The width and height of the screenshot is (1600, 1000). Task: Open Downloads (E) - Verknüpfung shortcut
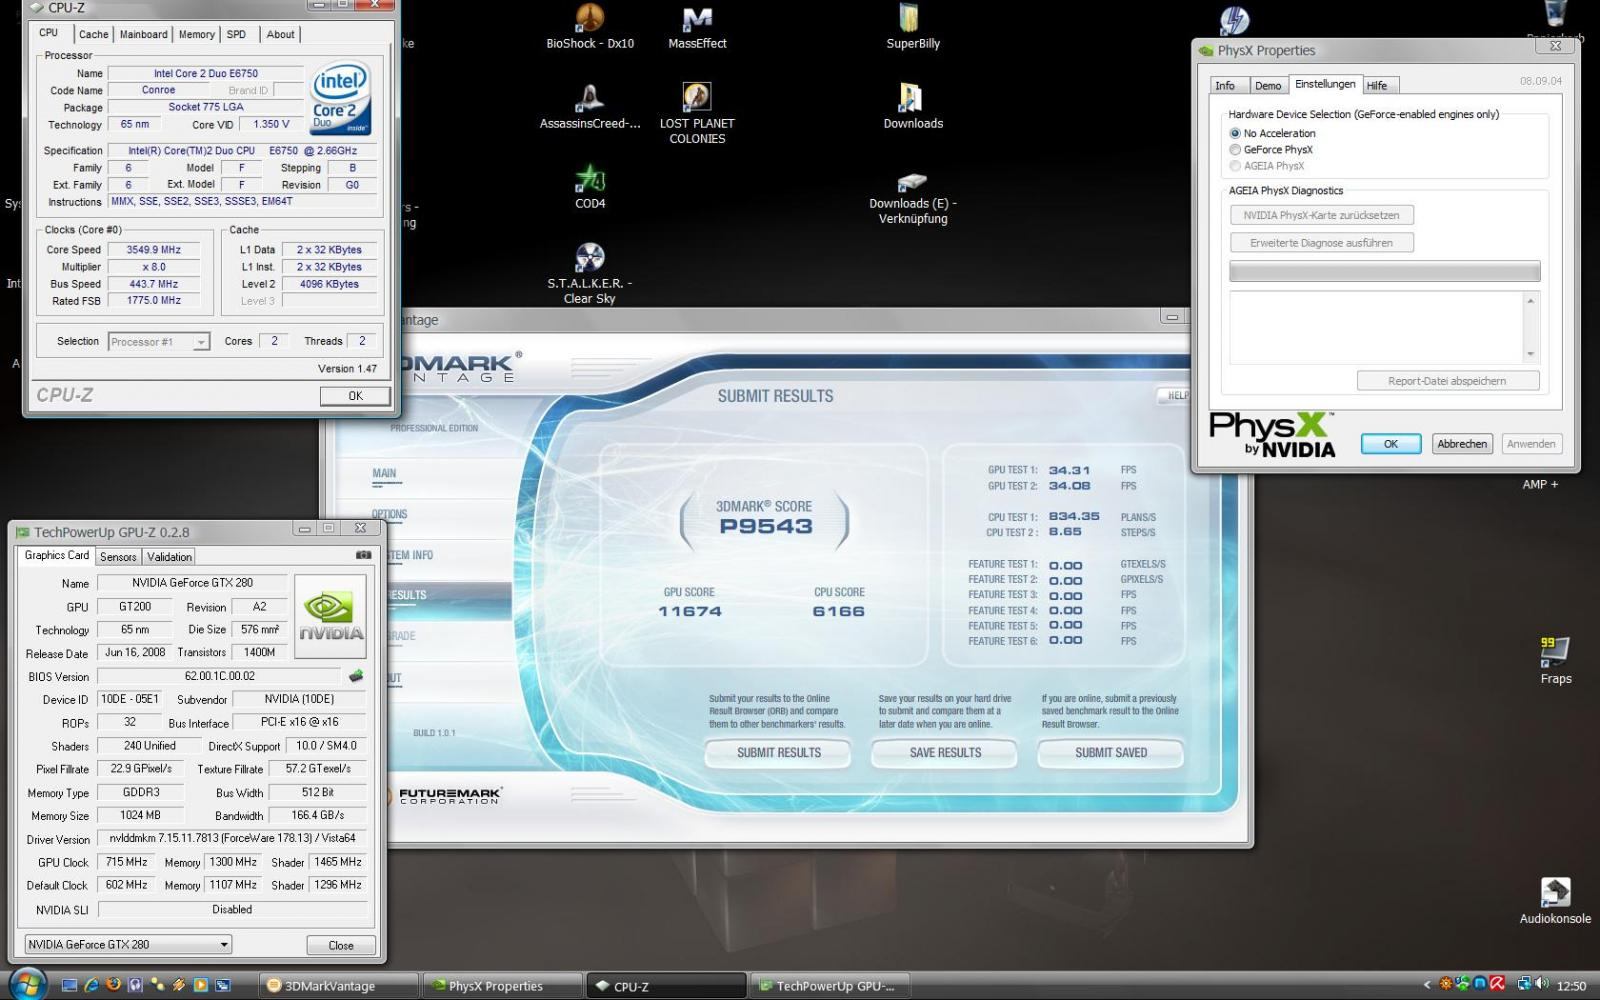click(913, 196)
